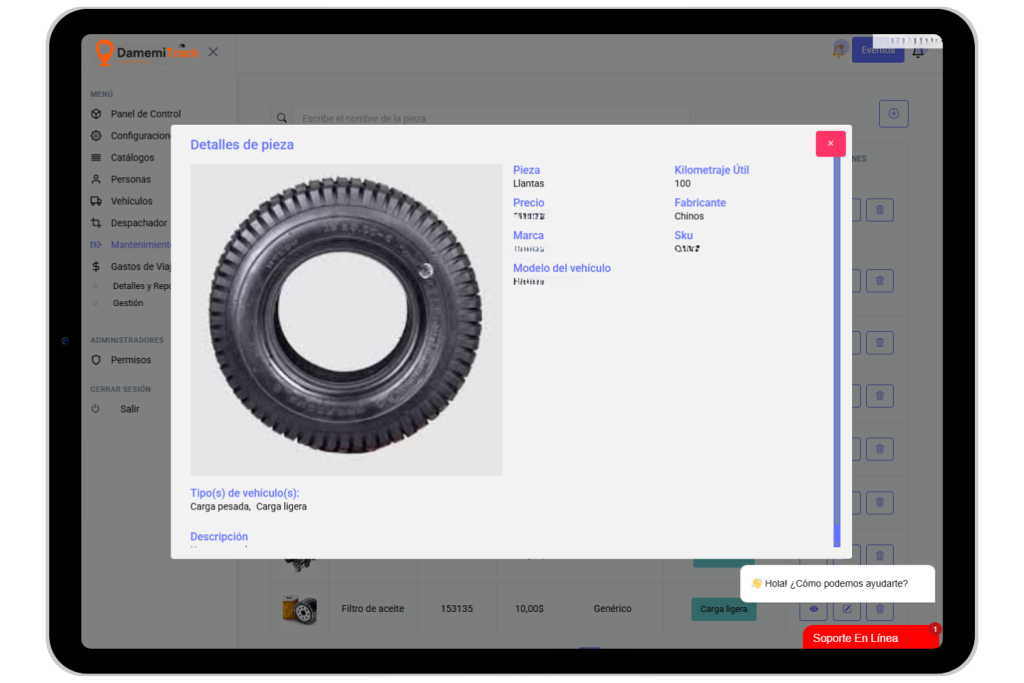Image resolution: width=1024 pixels, height=683 pixels.
Task: Click the tire image in piece details
Action: tap(346, 319)
